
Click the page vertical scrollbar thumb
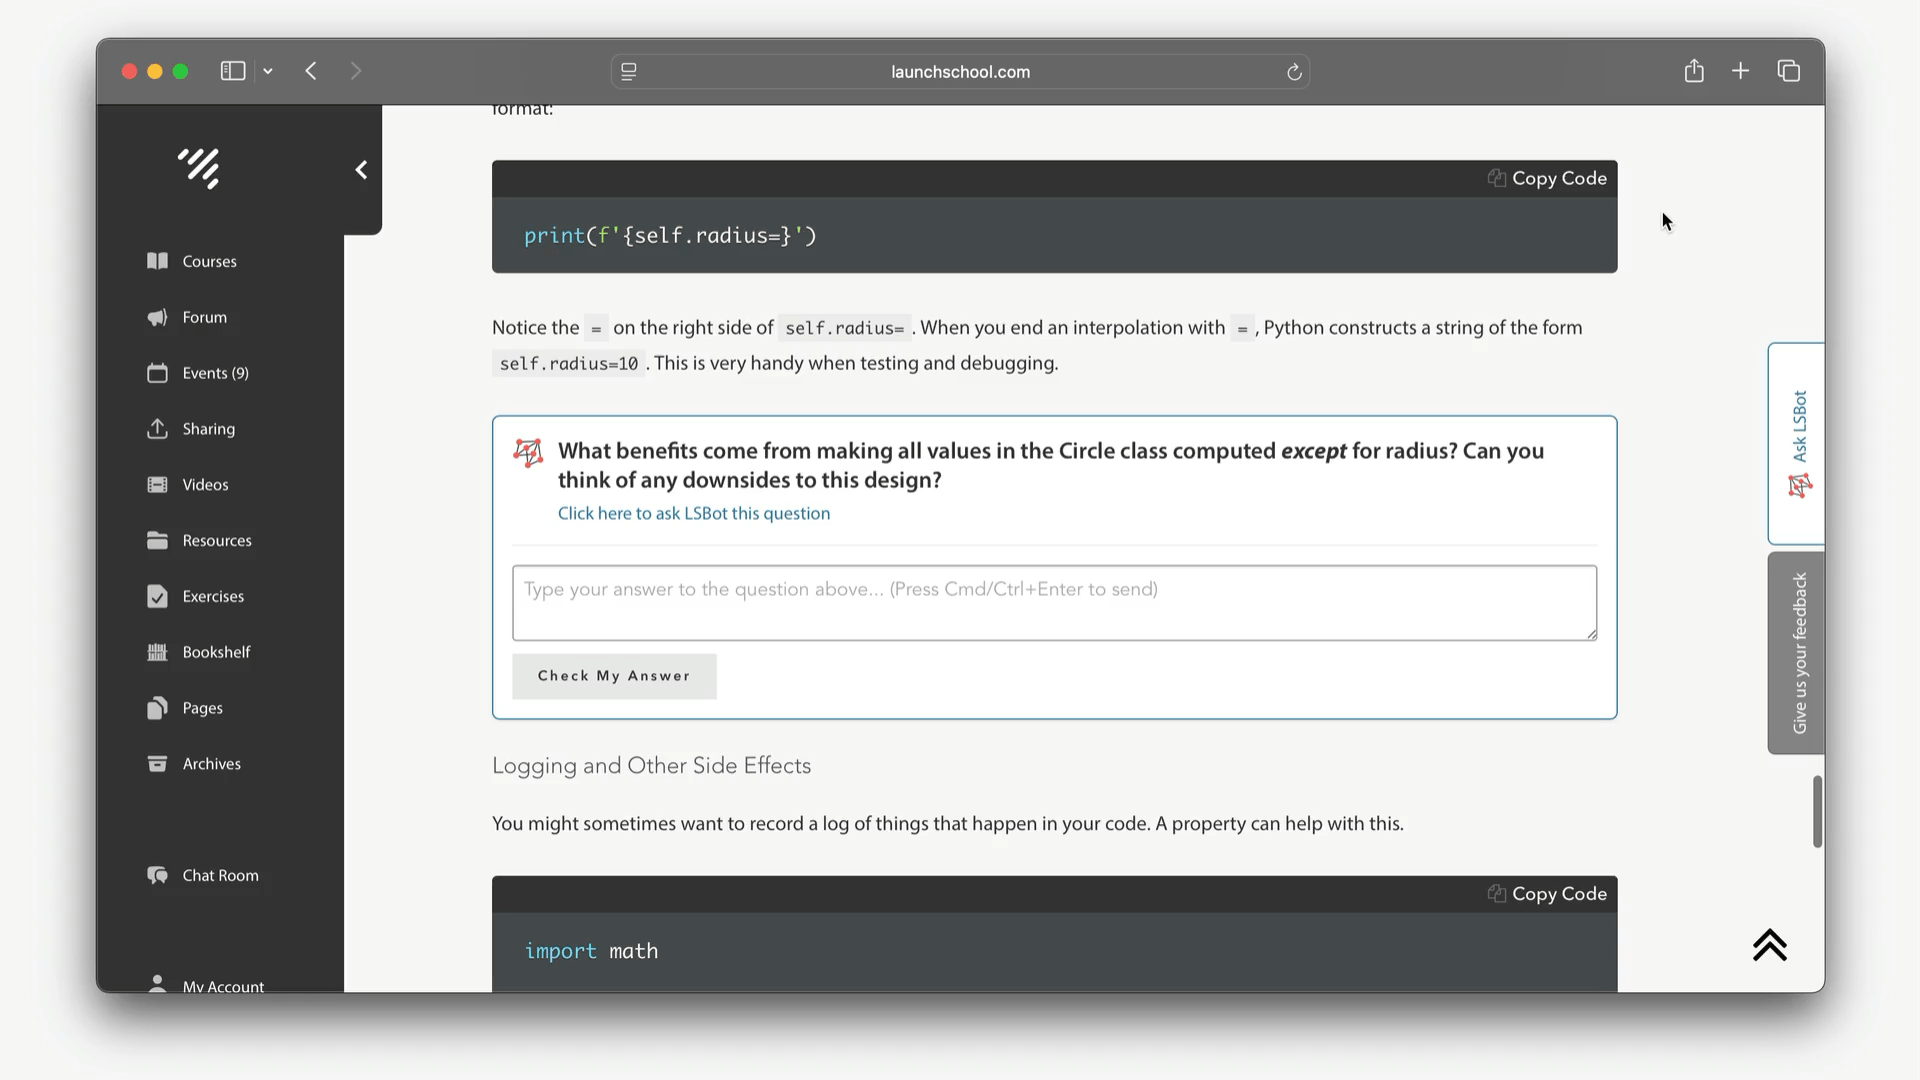point(1817,811)
